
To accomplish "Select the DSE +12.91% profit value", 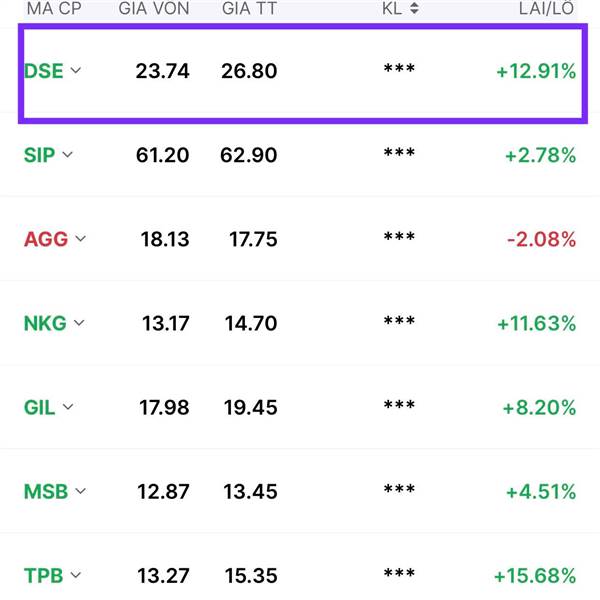I will (x=536, y=72).
